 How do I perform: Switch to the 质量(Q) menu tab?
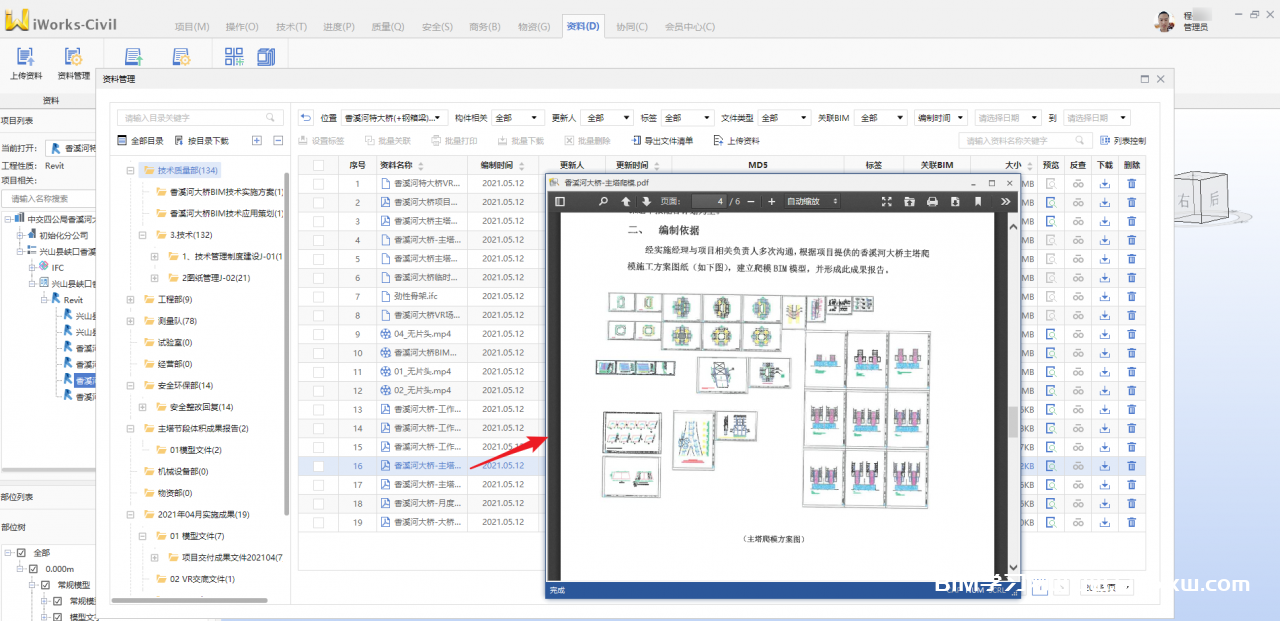[x=388, y=26]
